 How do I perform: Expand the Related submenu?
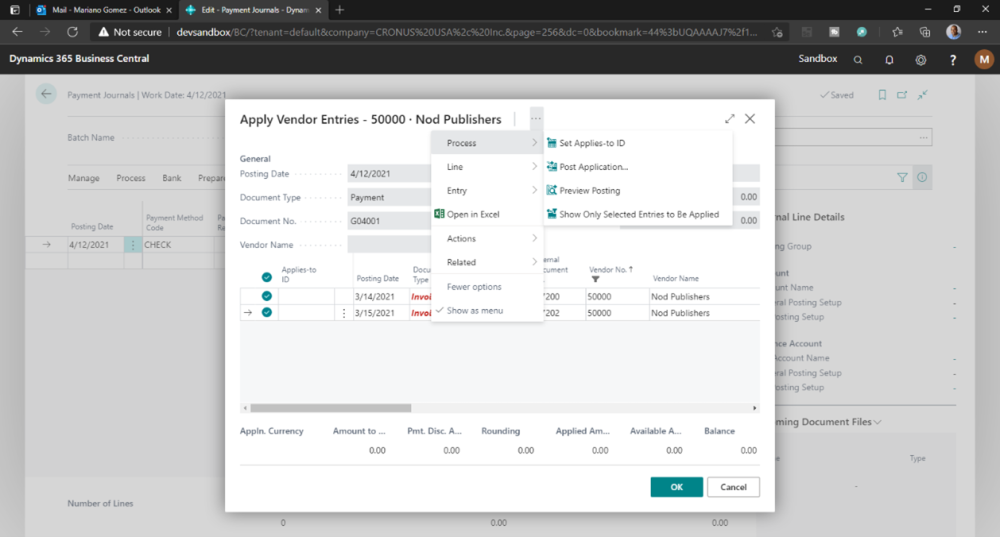pyautogui.click(x=487, y=262)
